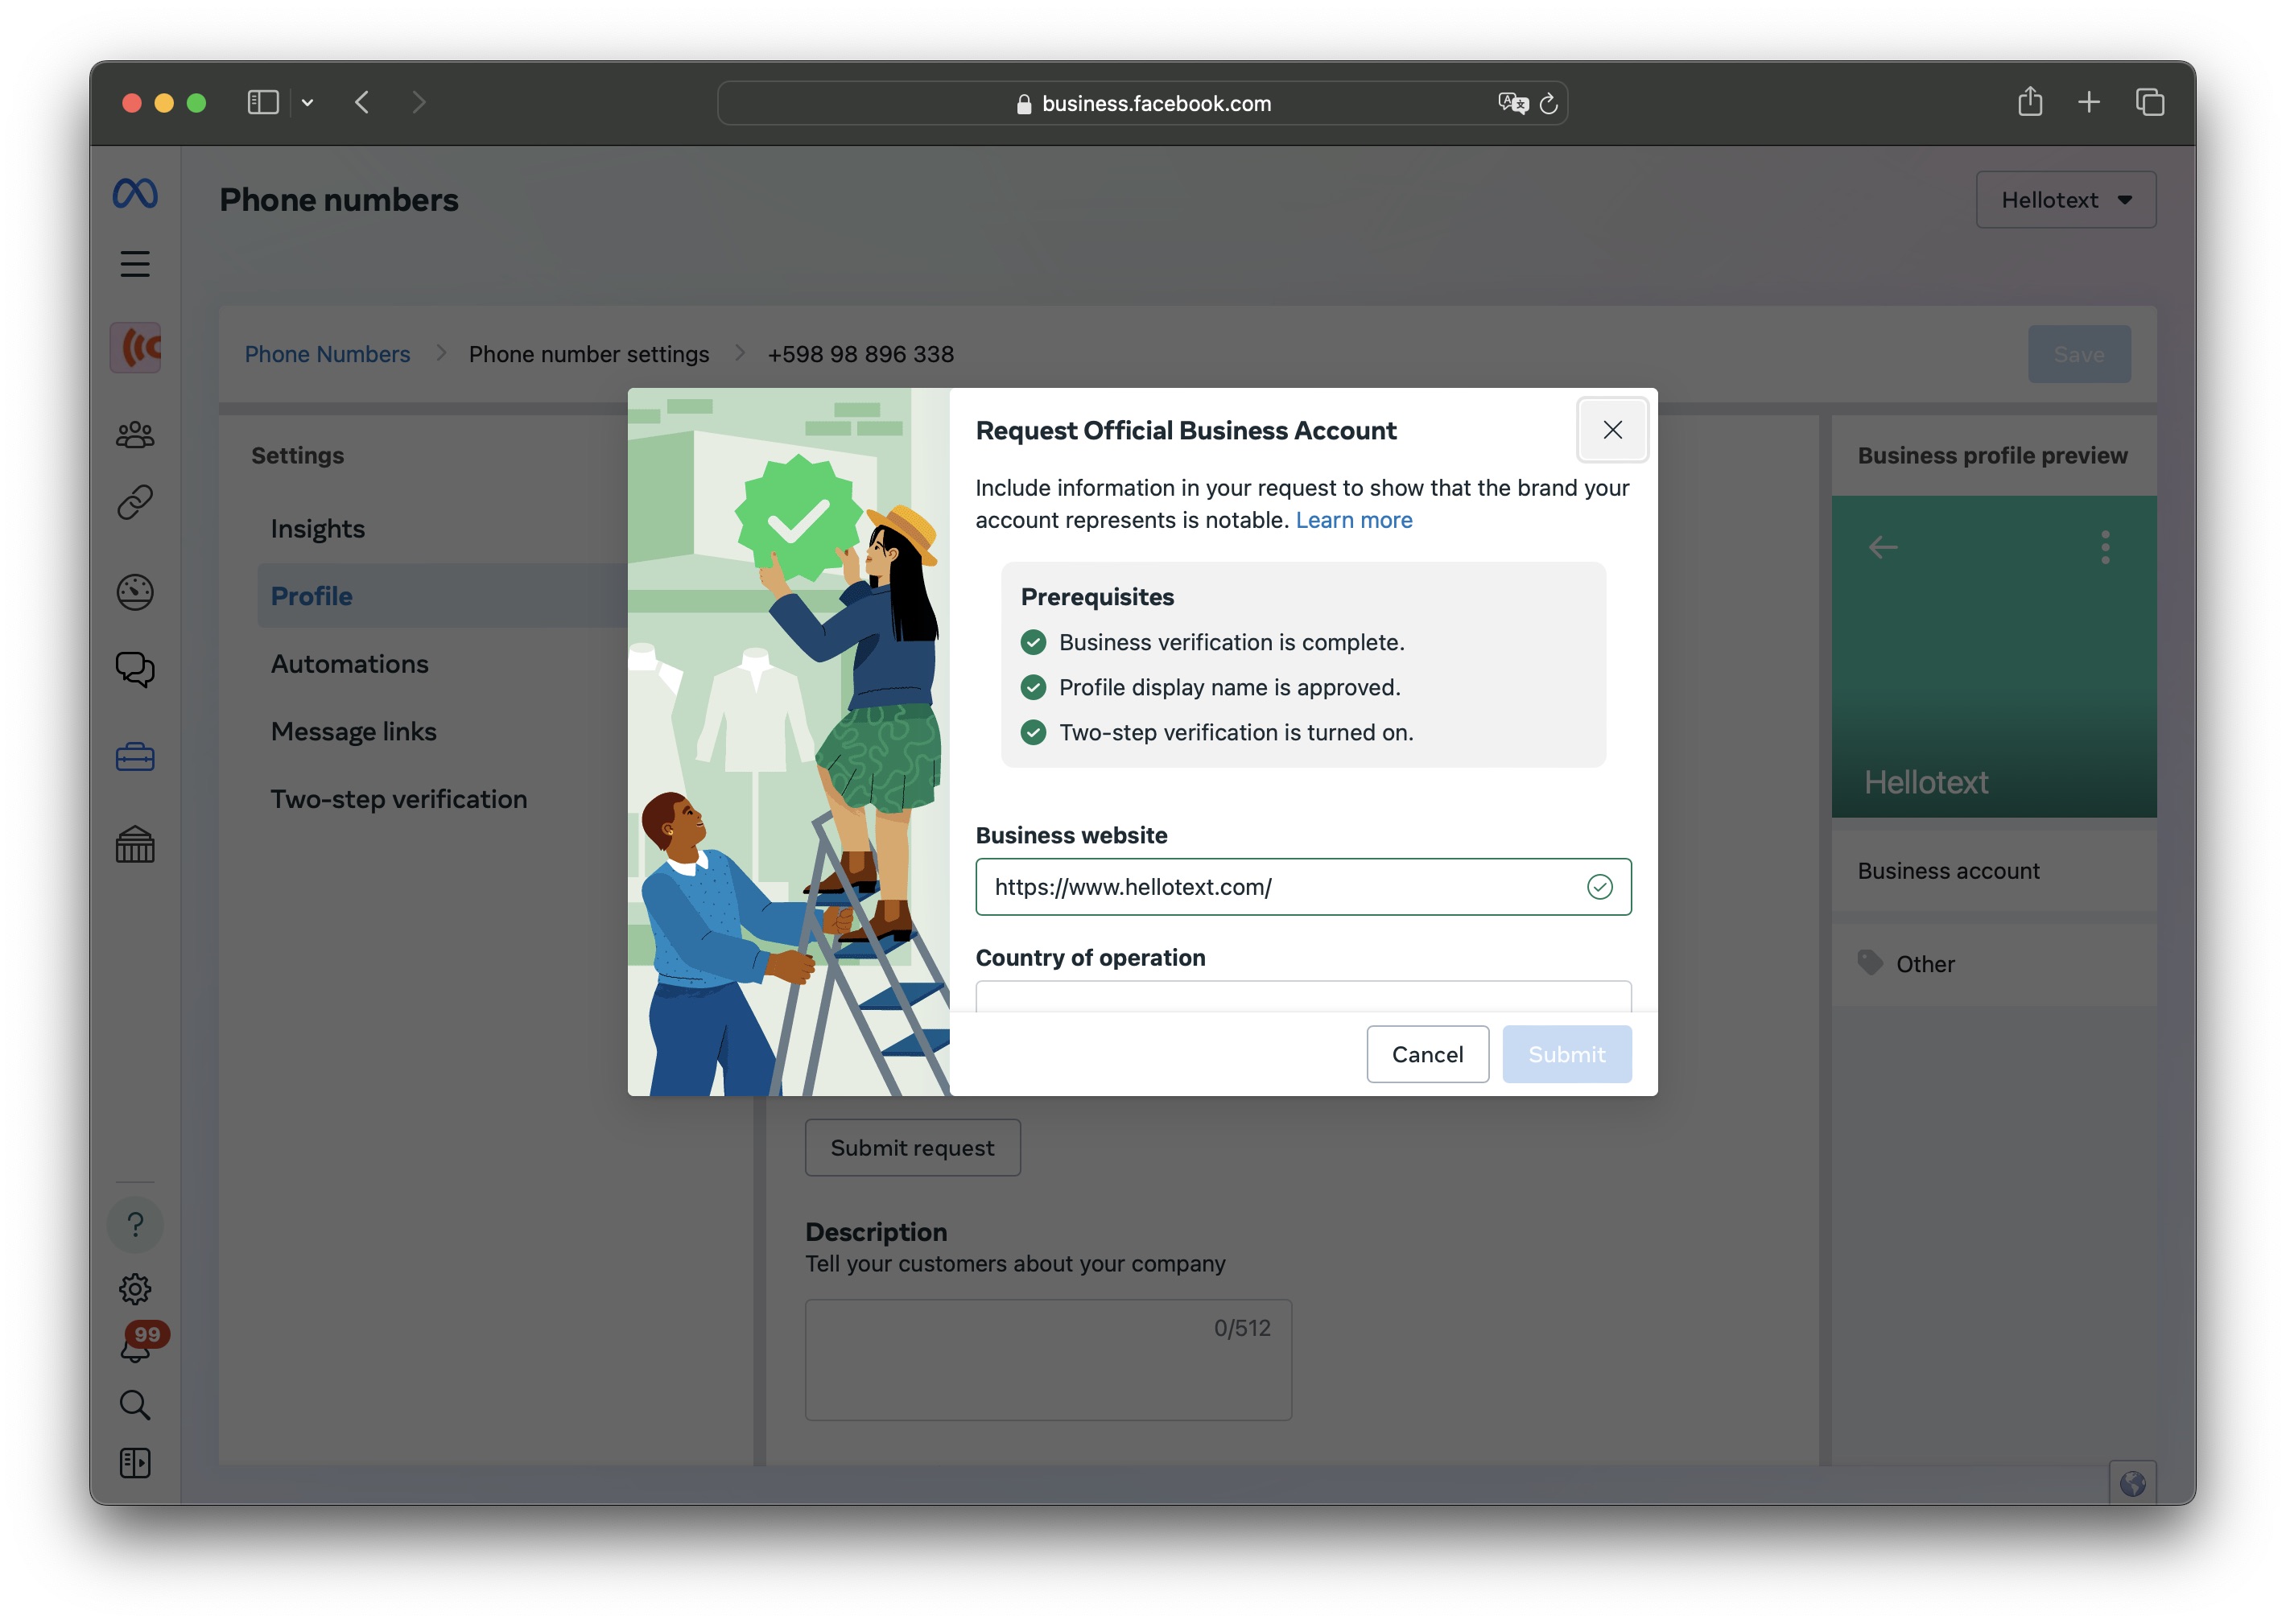Open the Hellotext account dropdown
This screenshot has height=1624, width=2286.
pos(2066,200)
